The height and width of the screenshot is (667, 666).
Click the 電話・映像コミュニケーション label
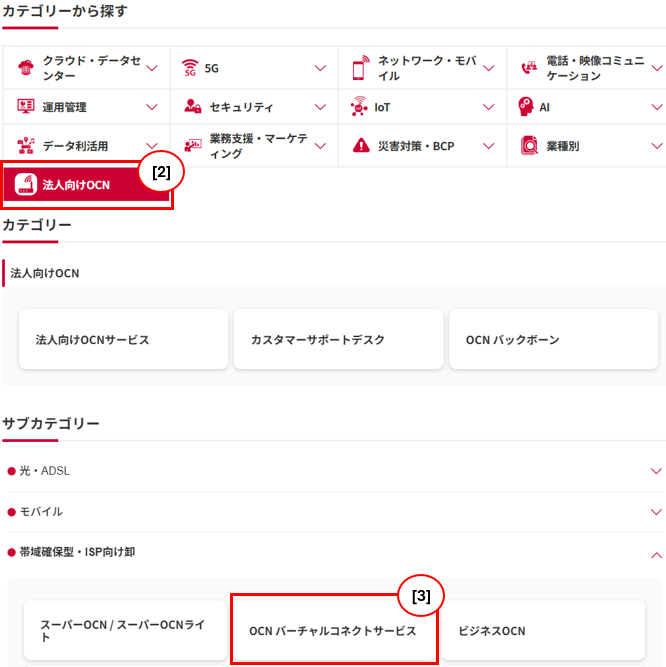595,68
